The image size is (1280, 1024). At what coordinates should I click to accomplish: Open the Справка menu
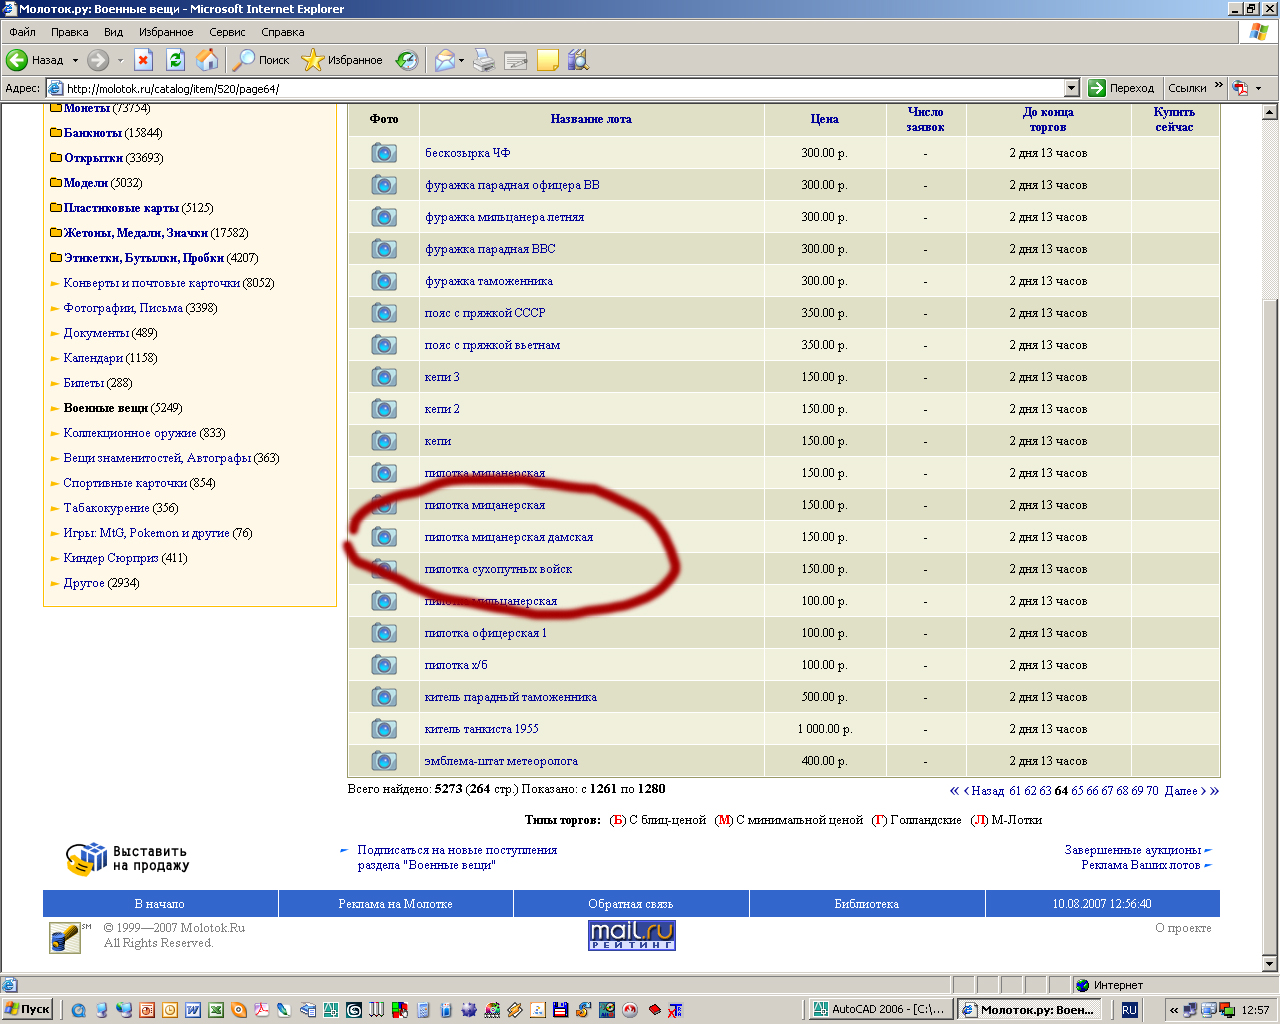coord(283,32)
